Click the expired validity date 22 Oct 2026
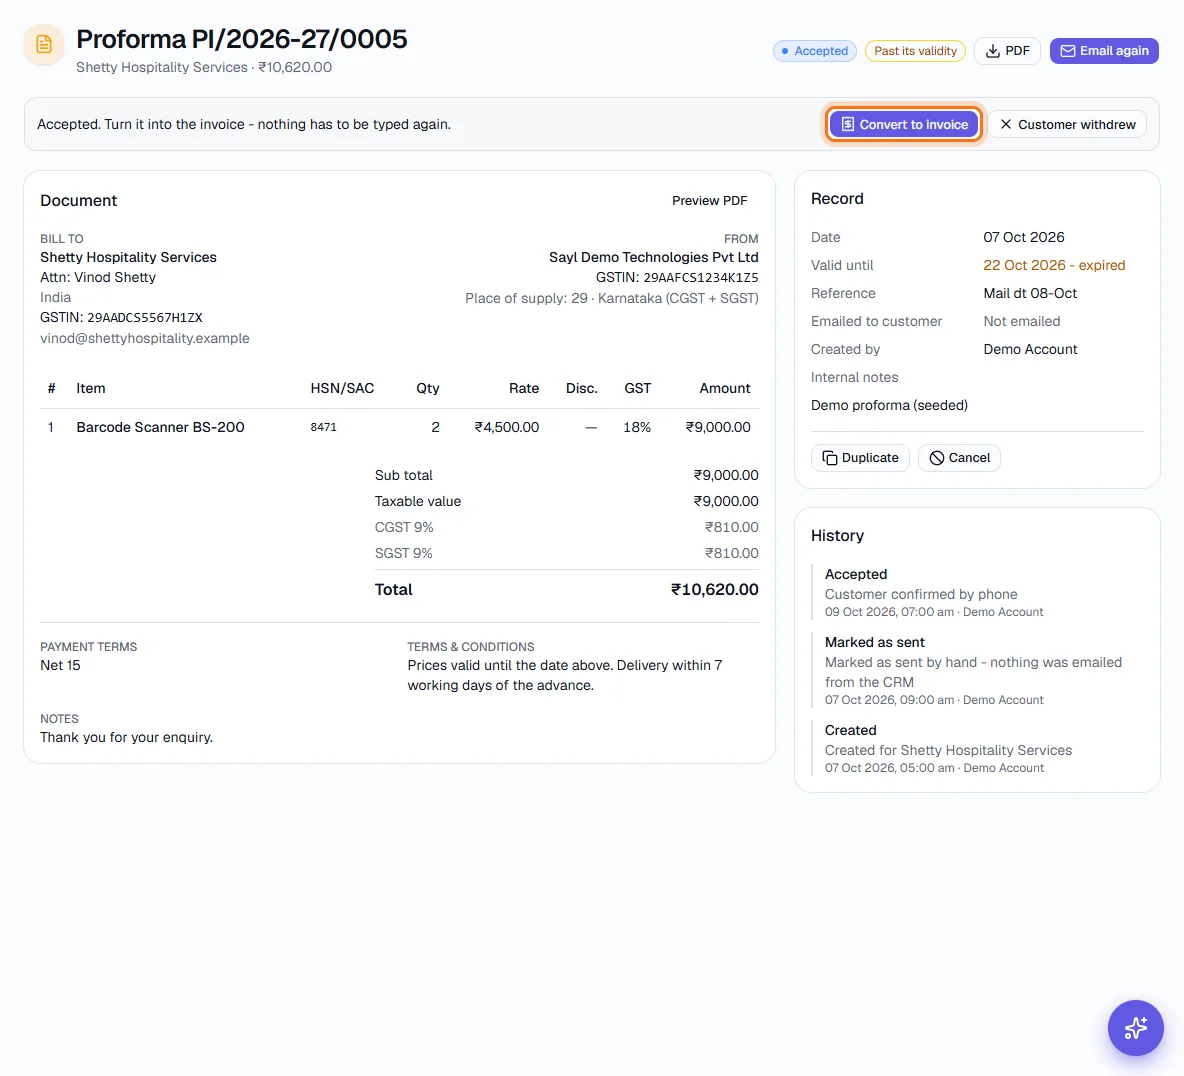The width and height of the screenshot is (1184, 1076). 1053,265
